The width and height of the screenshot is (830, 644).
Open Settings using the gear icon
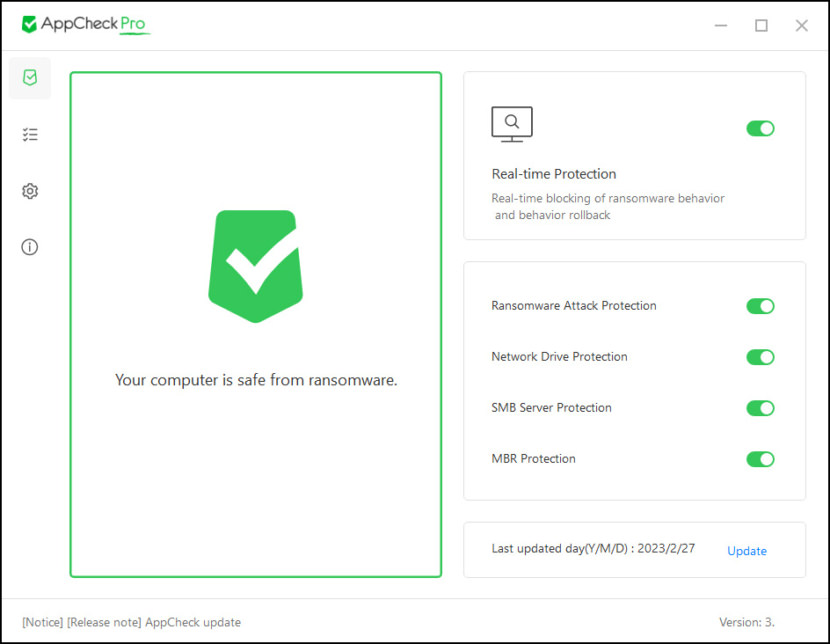tap(29, 190)
